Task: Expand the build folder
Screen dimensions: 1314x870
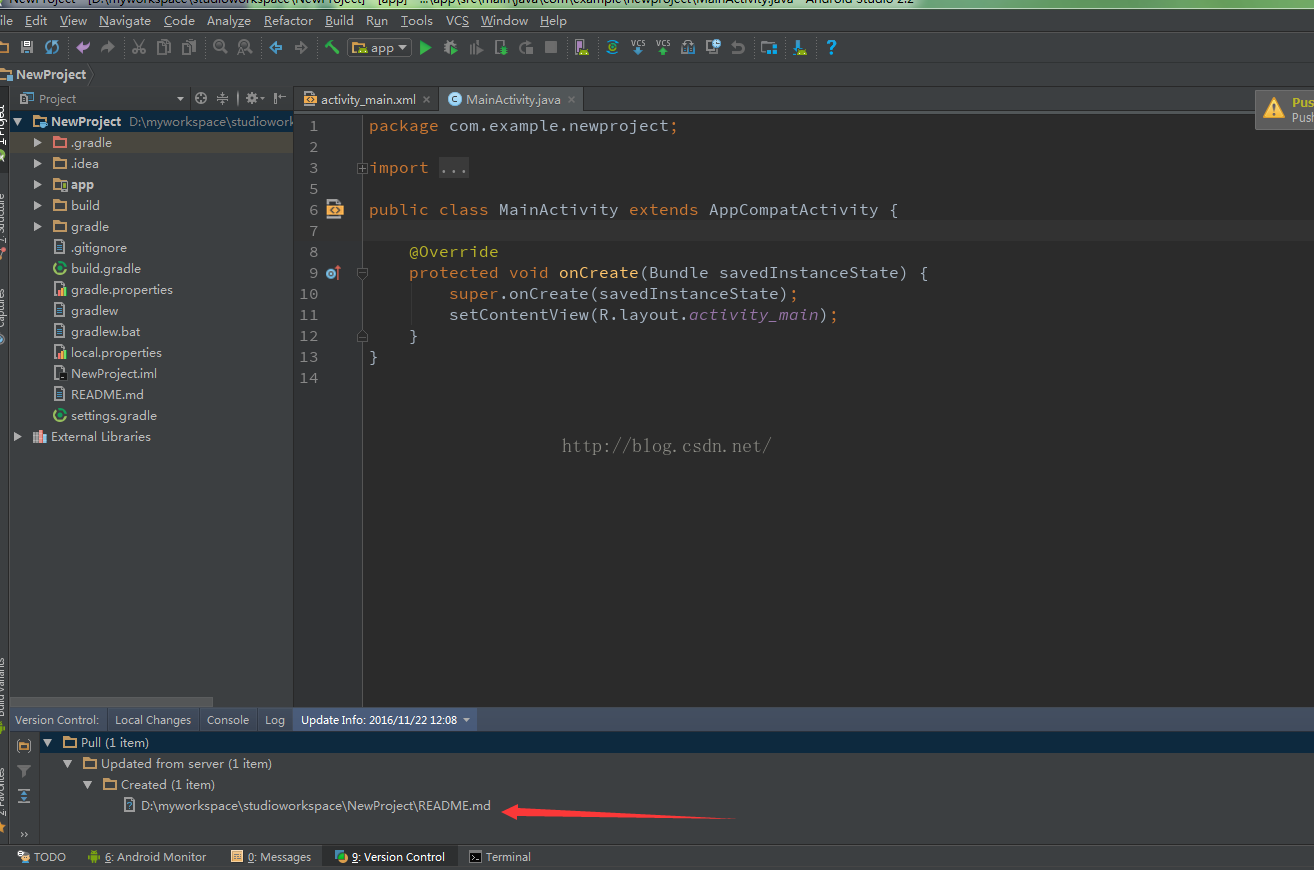Action: [x=38, y=205]
